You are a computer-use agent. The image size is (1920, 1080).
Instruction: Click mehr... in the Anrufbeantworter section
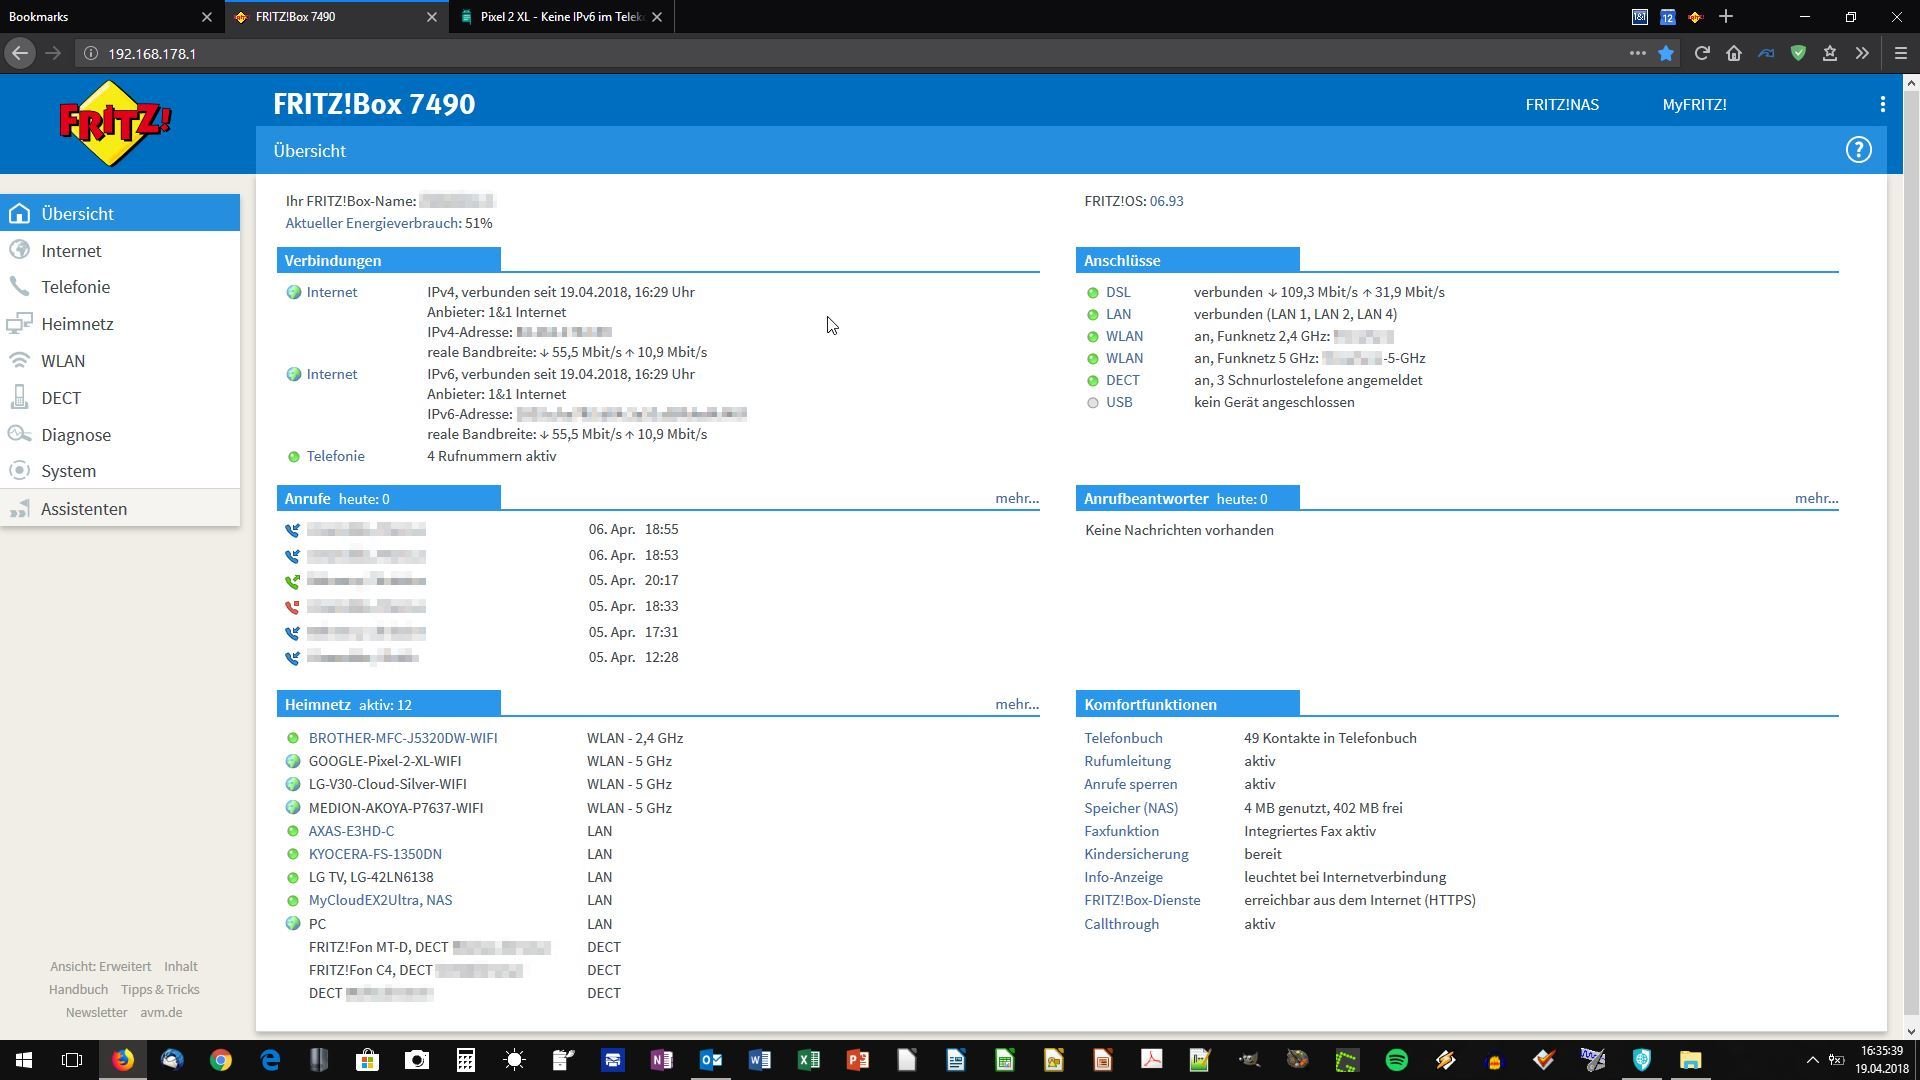[x=1816, y=498]
